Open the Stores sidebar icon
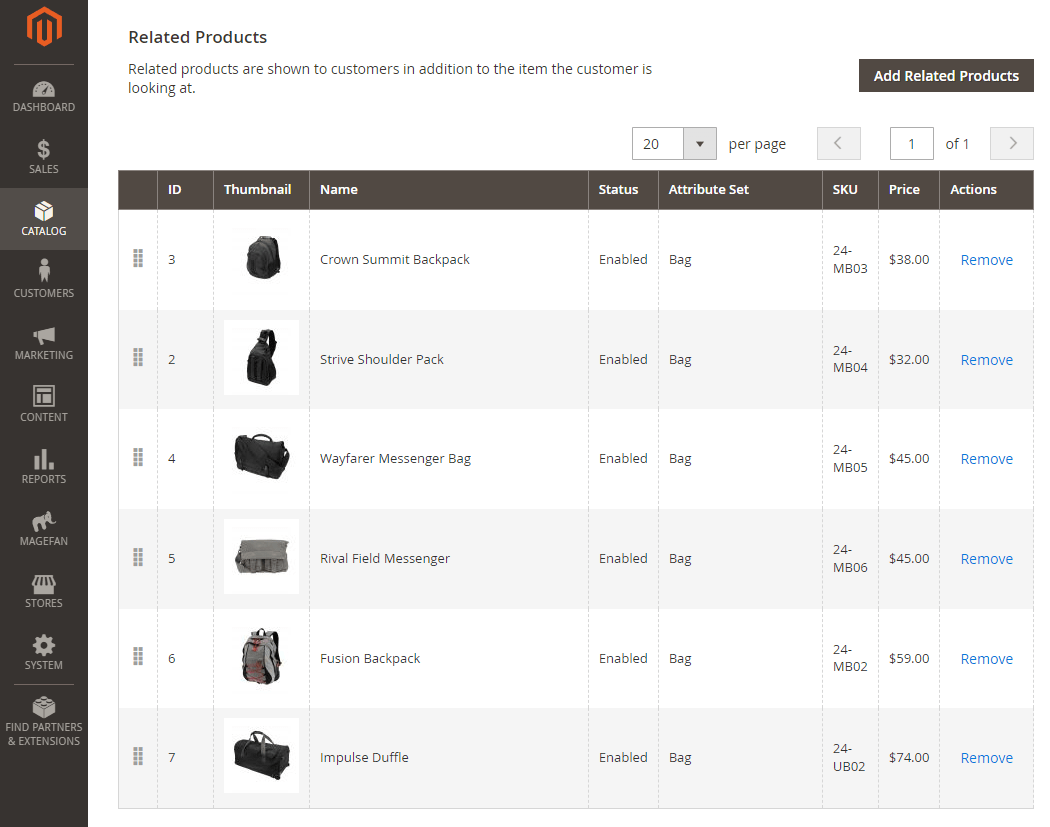This screenshot has width=1050, height=827. (44, 583)
